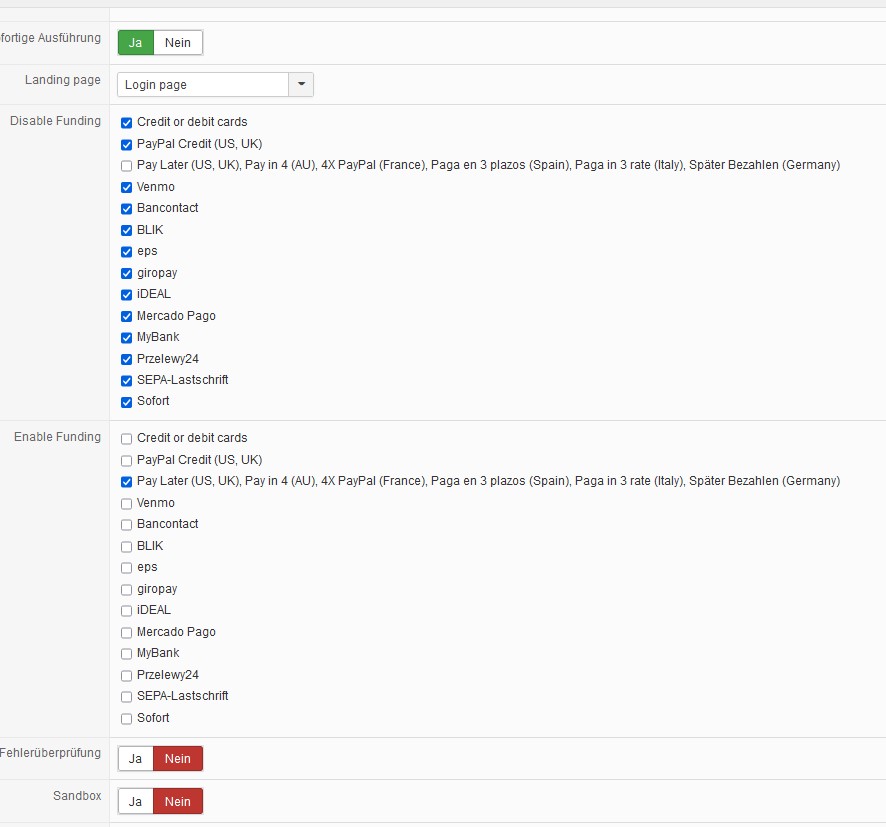Uncheck Przelewy24 under Disable Funding

(127, 359)
